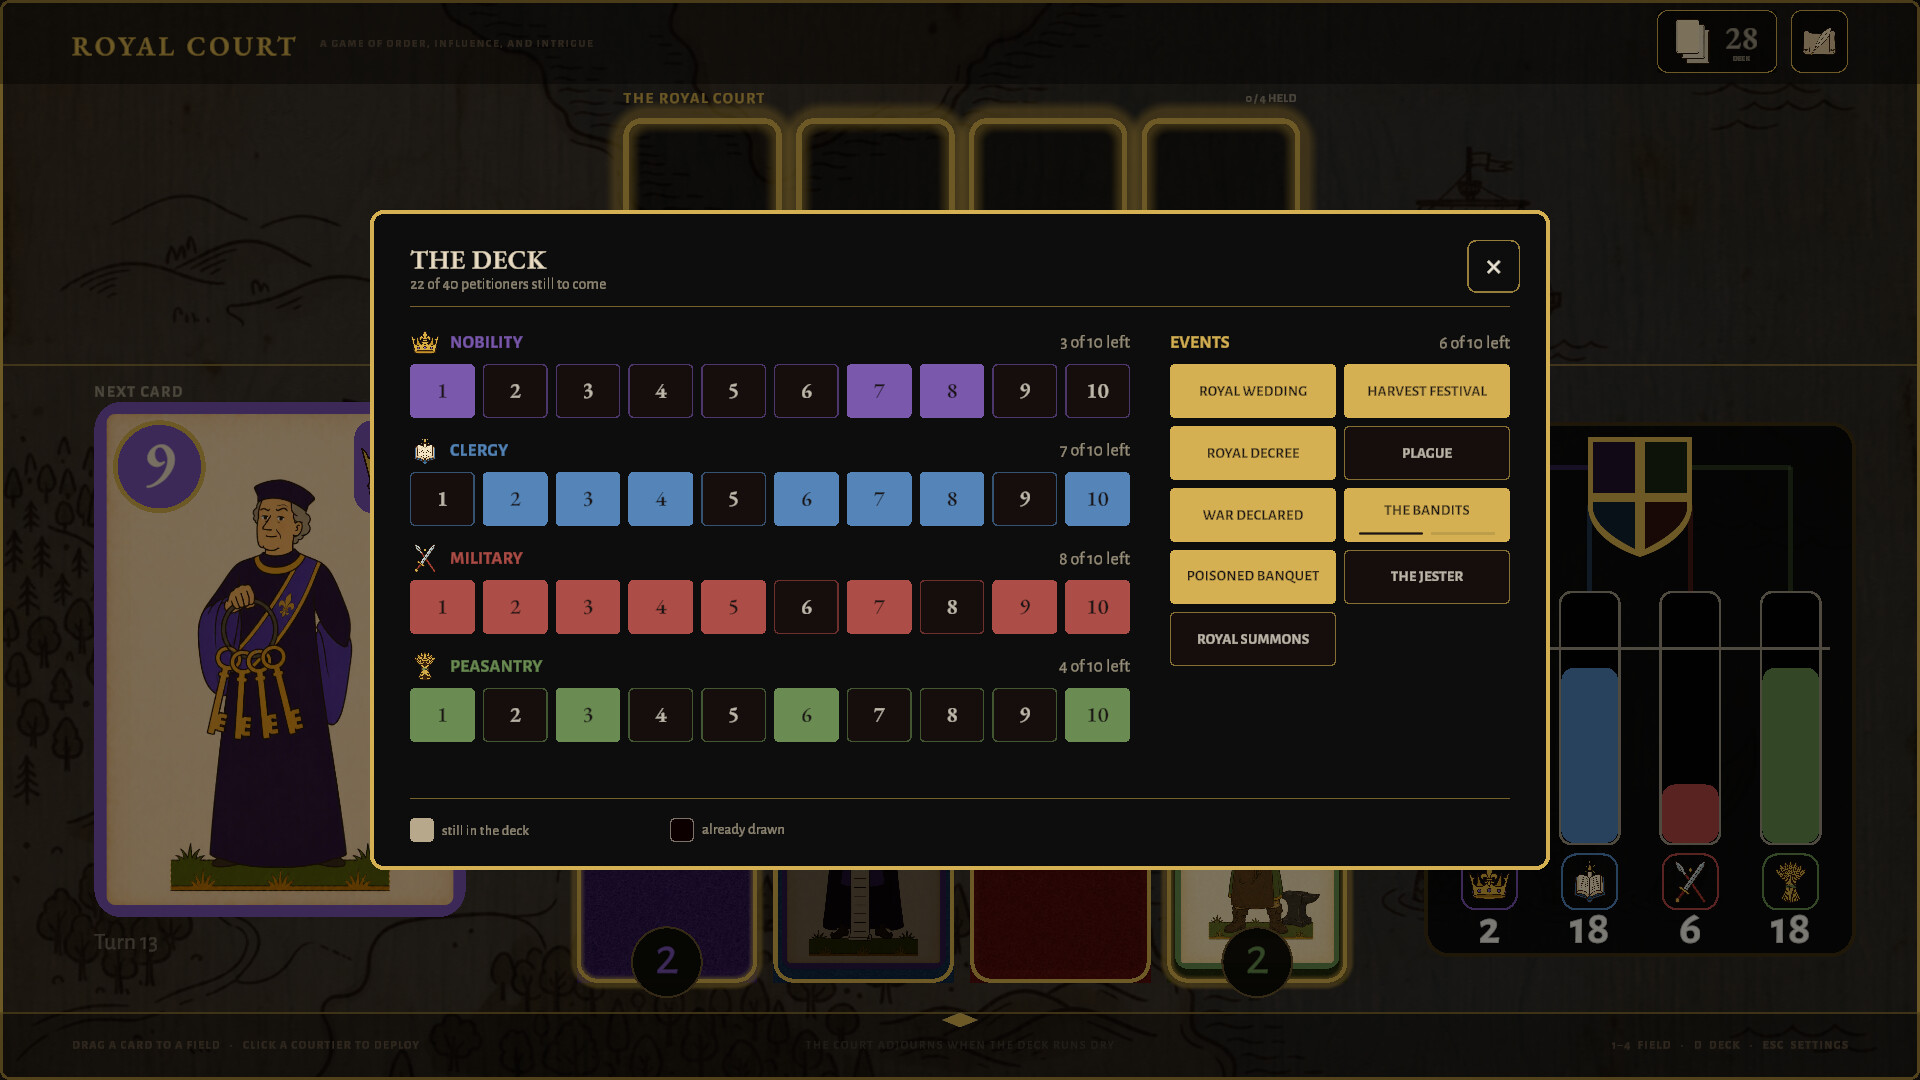Click Peasantry card 7 tile

[x=879, y=715]
